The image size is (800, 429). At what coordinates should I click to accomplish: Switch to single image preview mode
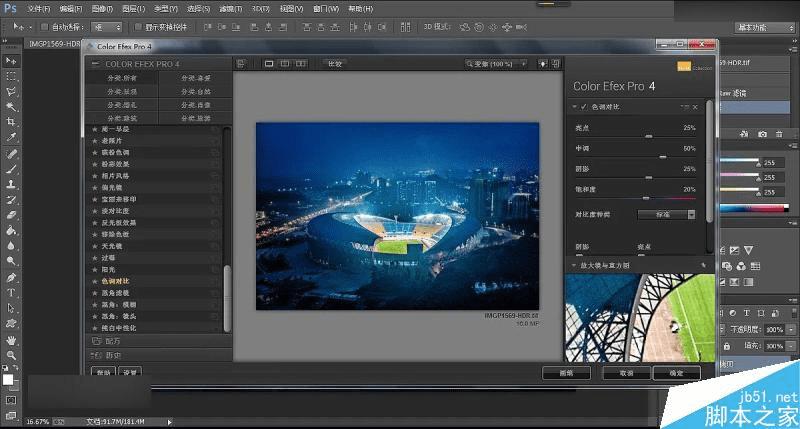point(269,64)
